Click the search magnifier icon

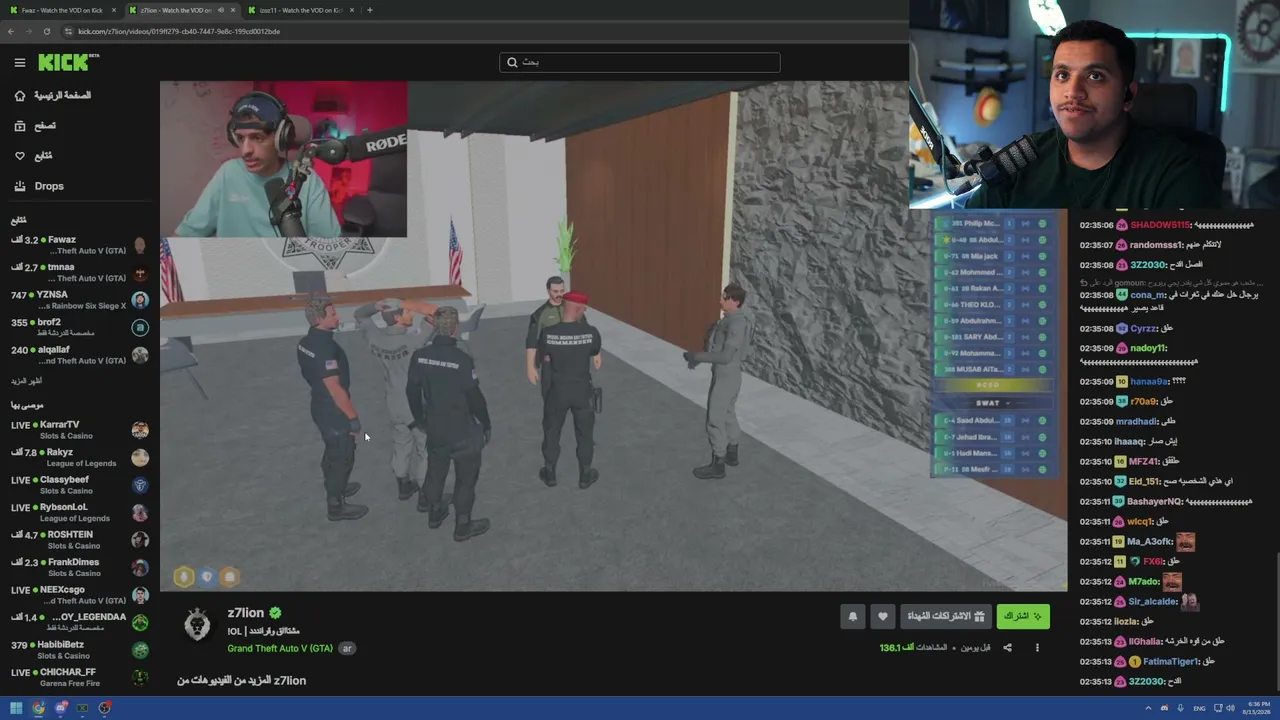(x=512, y=62)
